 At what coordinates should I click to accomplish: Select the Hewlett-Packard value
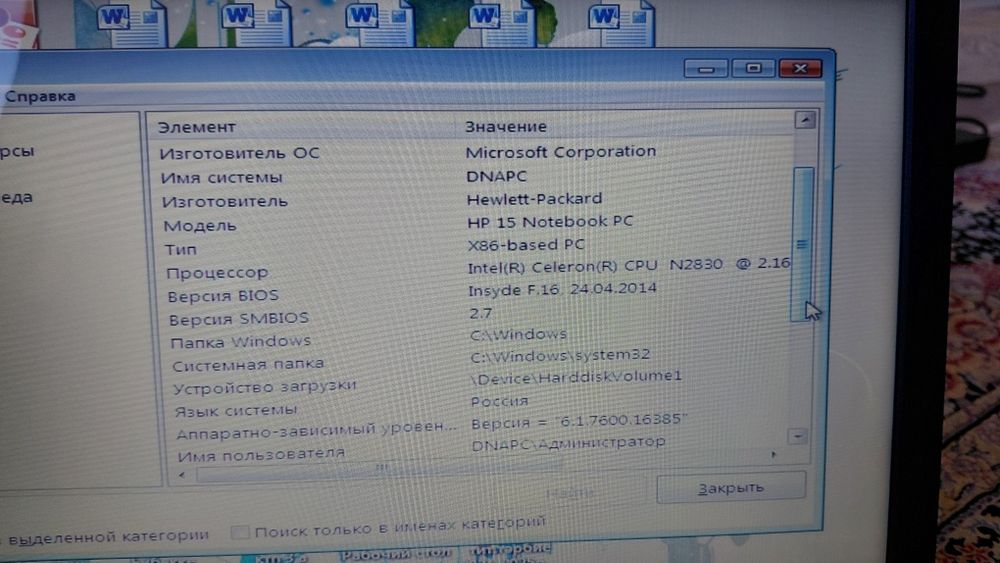coord(534,199)
